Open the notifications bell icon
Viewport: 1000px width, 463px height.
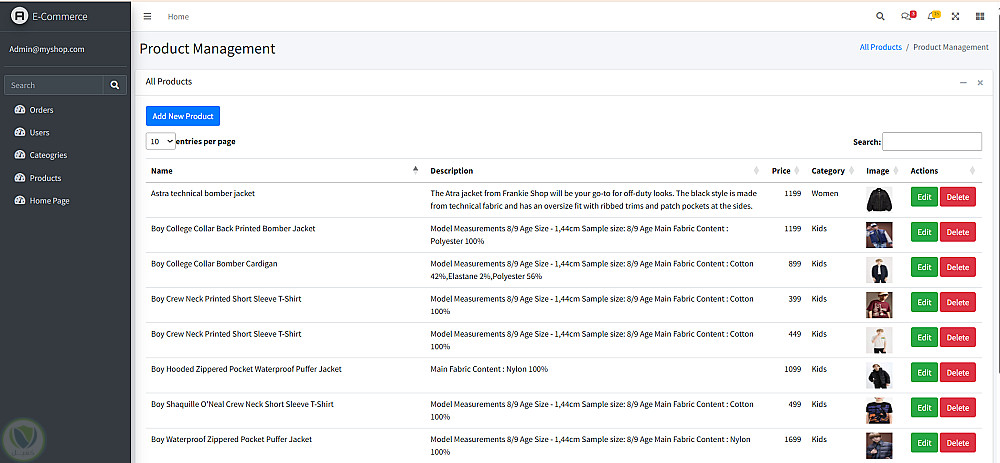coord(932,16)
